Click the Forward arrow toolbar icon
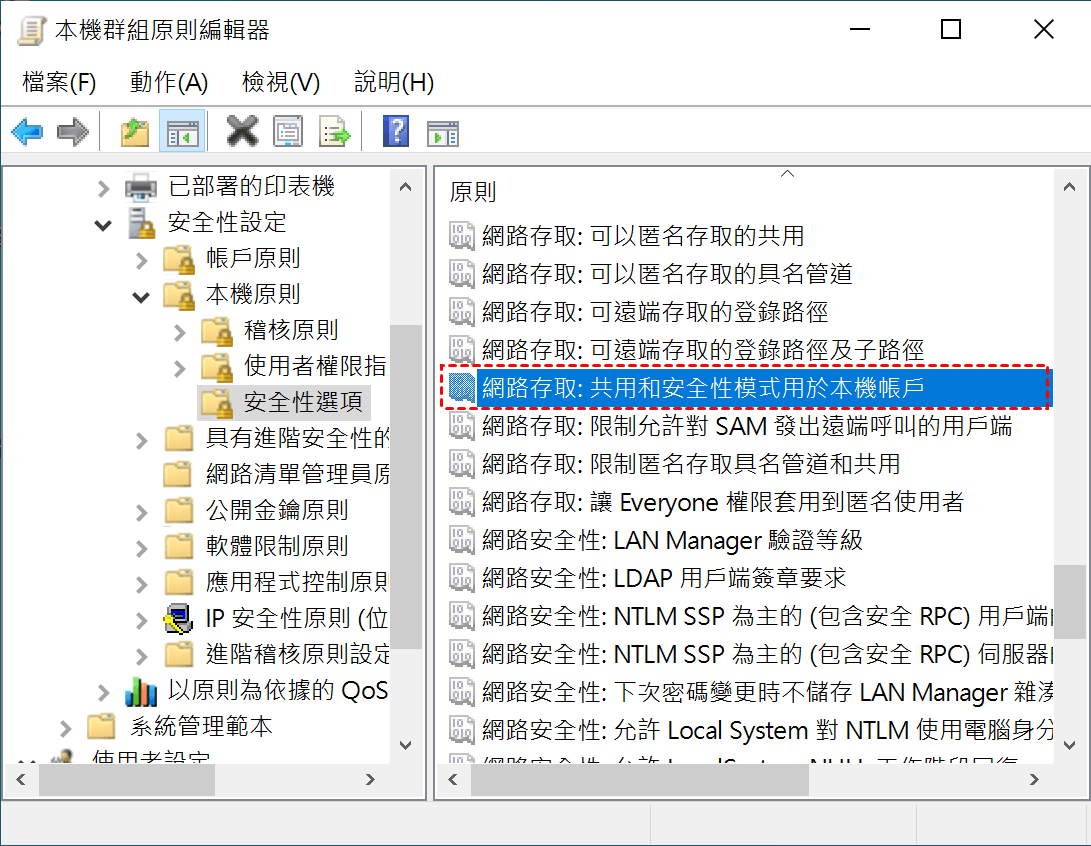This screenshot has width=1091, height=846. click(x=72, y=131)
